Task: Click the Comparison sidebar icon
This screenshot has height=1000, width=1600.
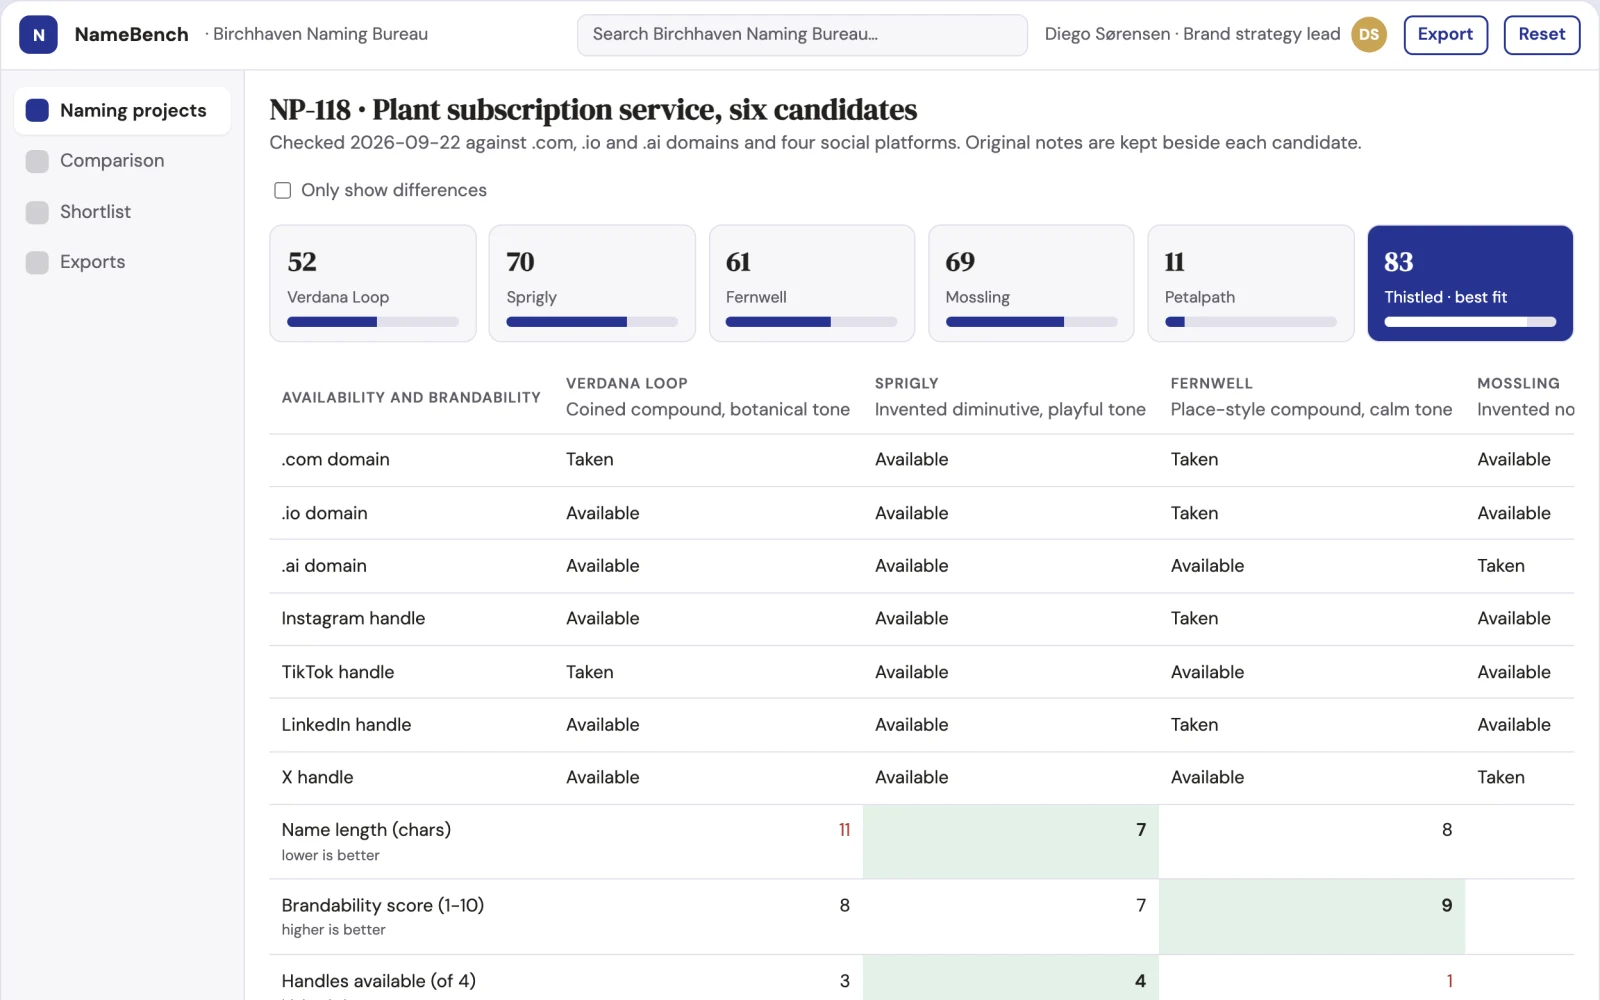Action: (37, 161)
